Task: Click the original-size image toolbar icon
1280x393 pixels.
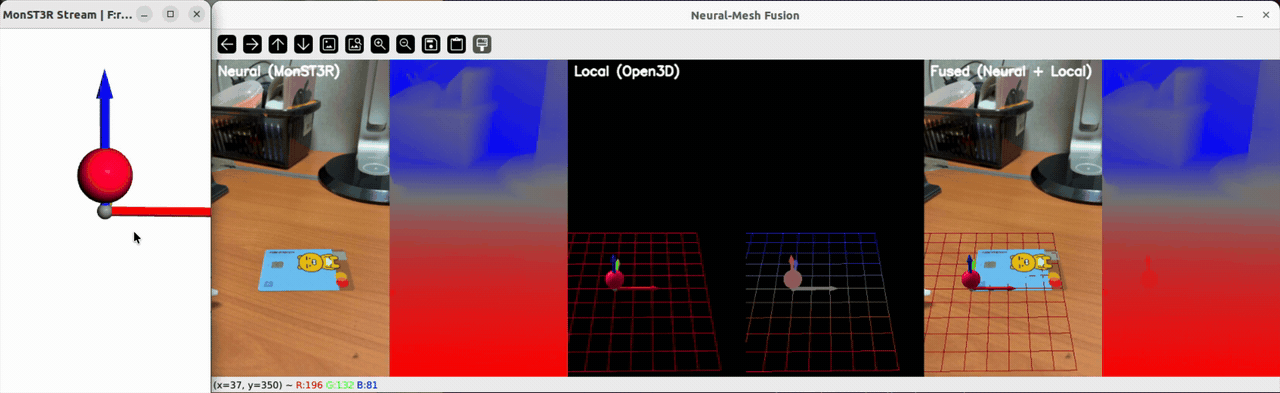Action: click(329, 44)
